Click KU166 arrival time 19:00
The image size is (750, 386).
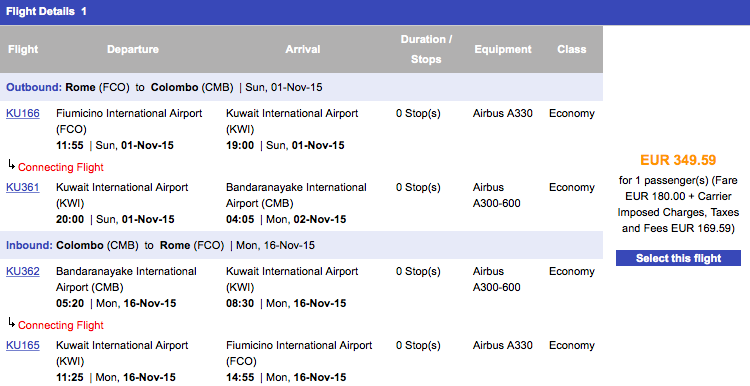coord(240,145)
